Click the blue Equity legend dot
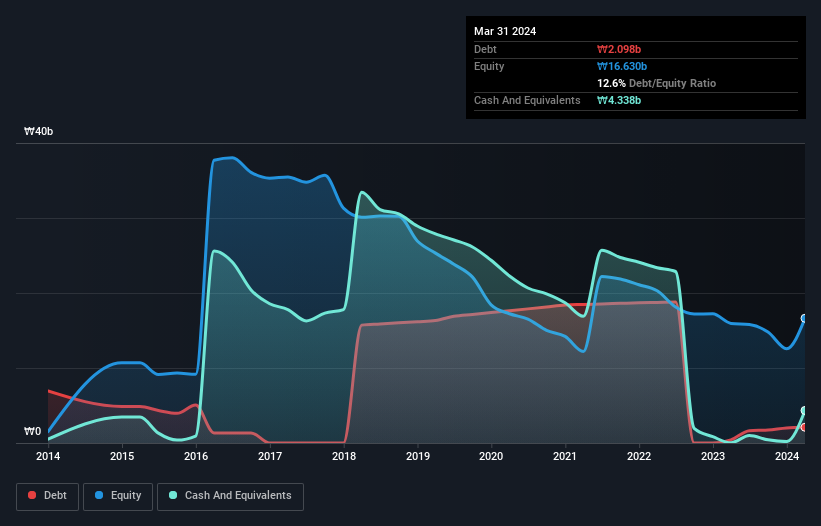 point(99,495)
